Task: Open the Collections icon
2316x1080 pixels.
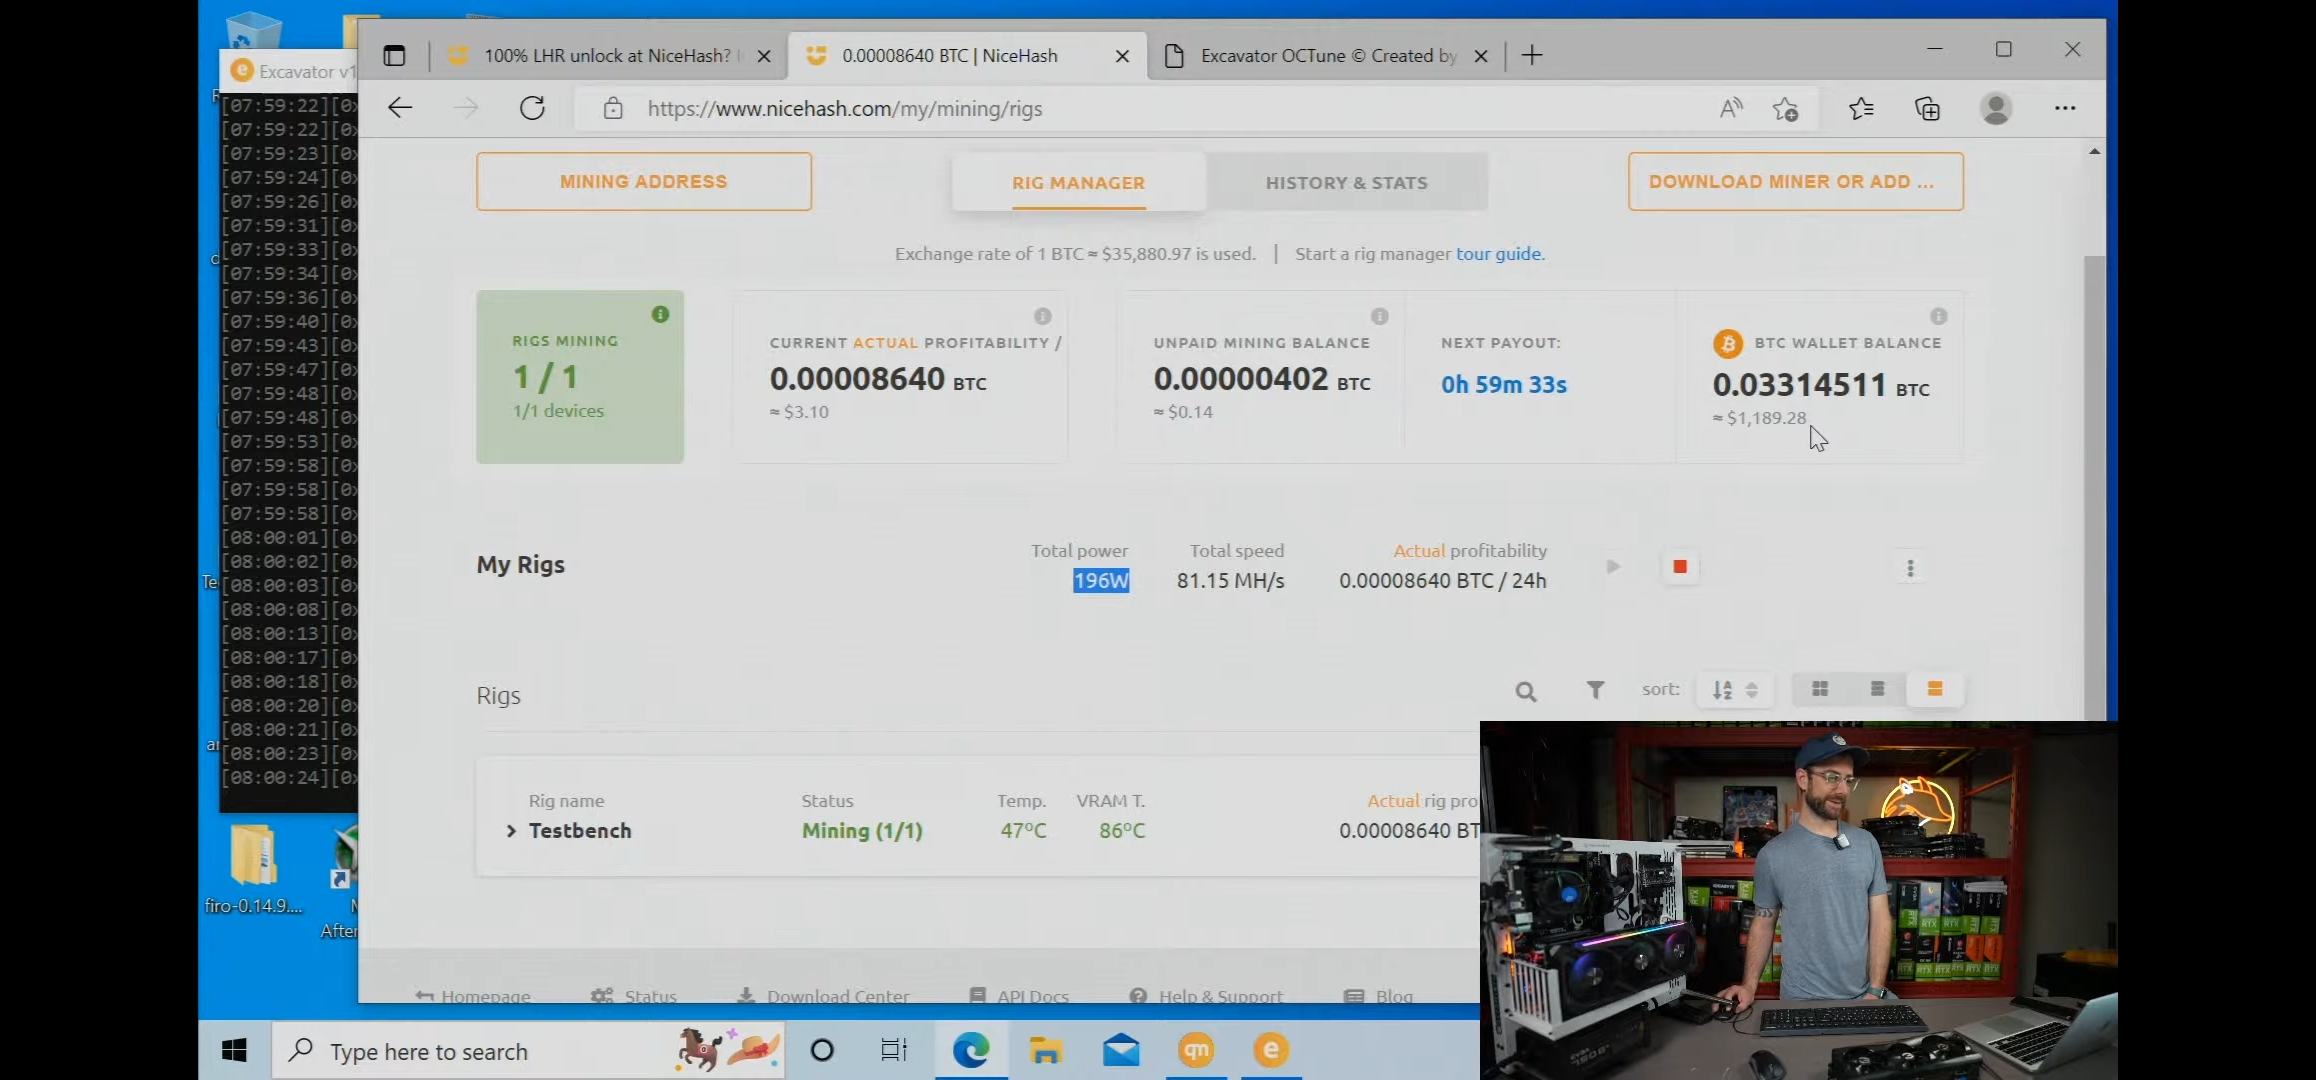Action: point(1927,108)
